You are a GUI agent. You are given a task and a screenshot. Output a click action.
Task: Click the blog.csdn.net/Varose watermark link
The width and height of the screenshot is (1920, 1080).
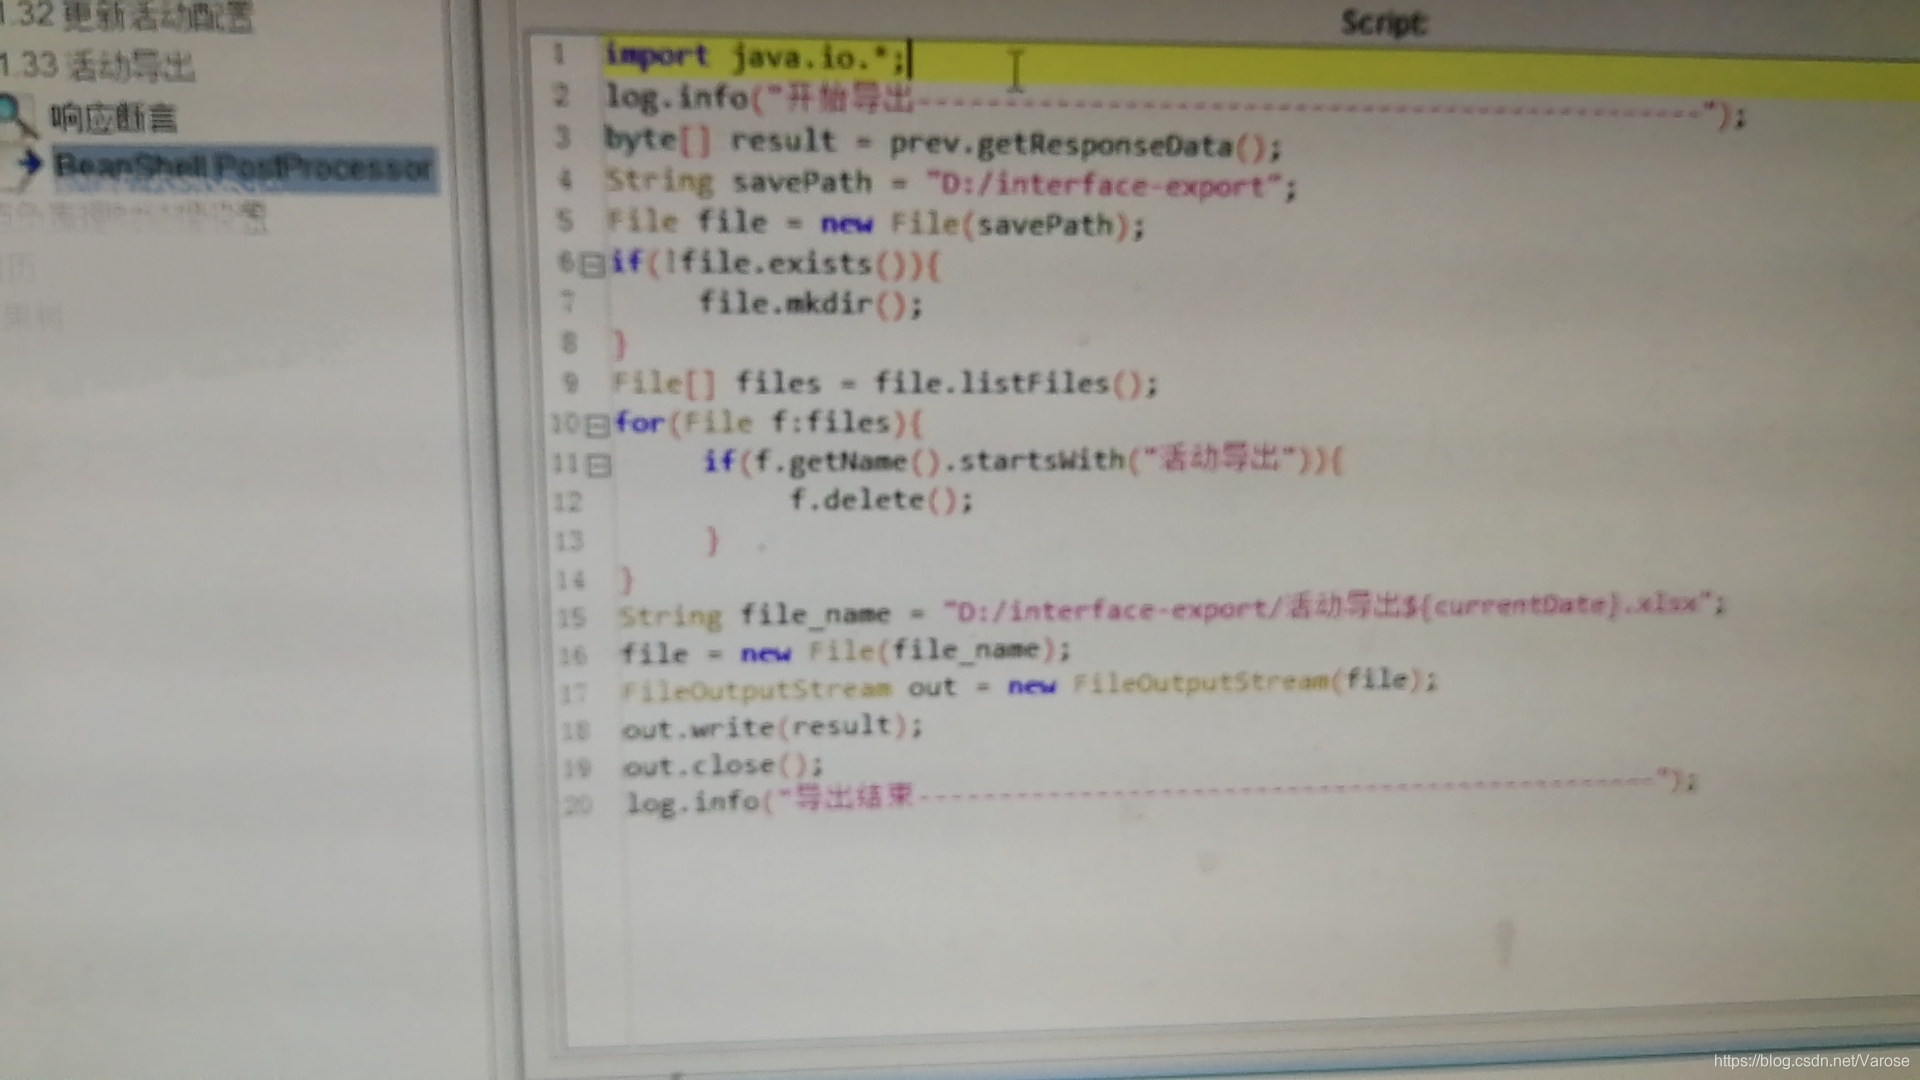[1810, 1061]
